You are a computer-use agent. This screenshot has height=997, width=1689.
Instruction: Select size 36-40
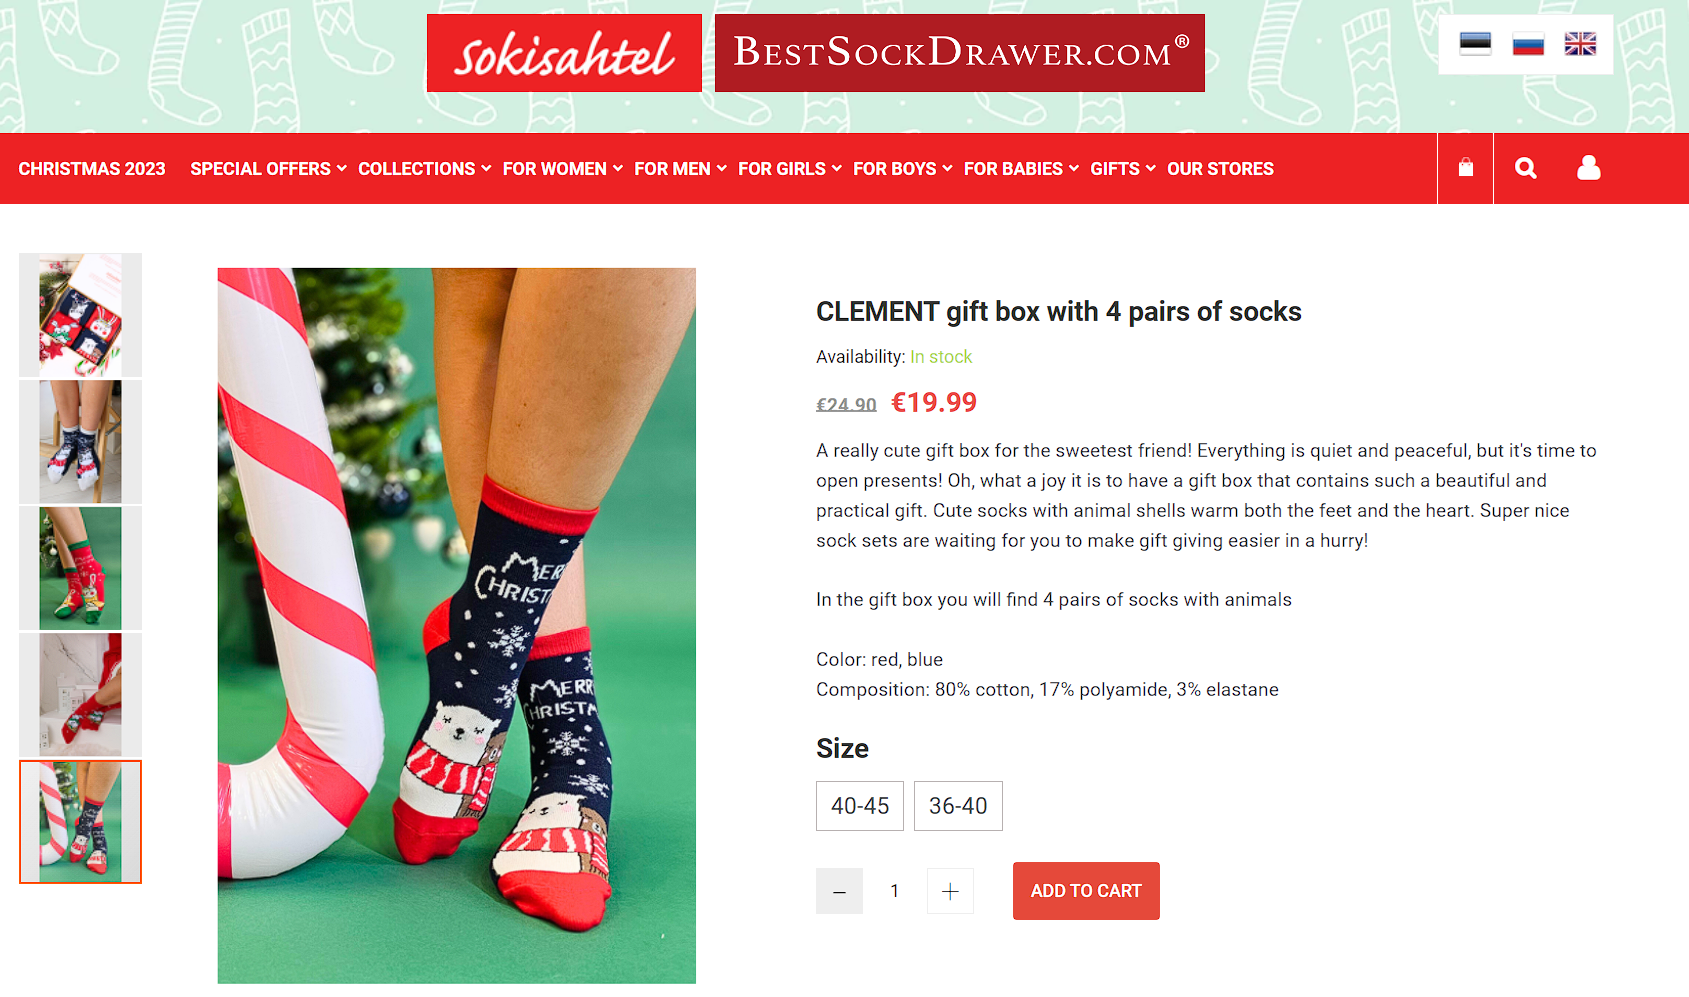click(x=958, y=806)
